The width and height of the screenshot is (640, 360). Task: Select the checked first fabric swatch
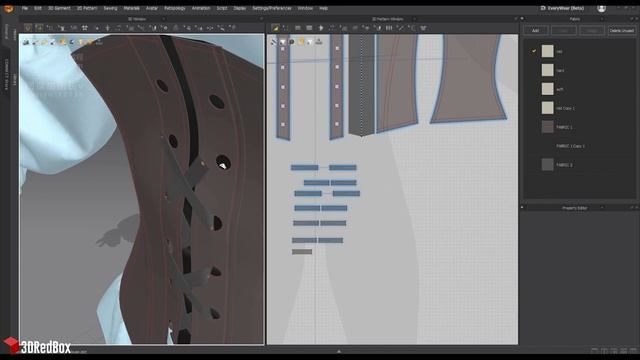click(x=547, y=51)
